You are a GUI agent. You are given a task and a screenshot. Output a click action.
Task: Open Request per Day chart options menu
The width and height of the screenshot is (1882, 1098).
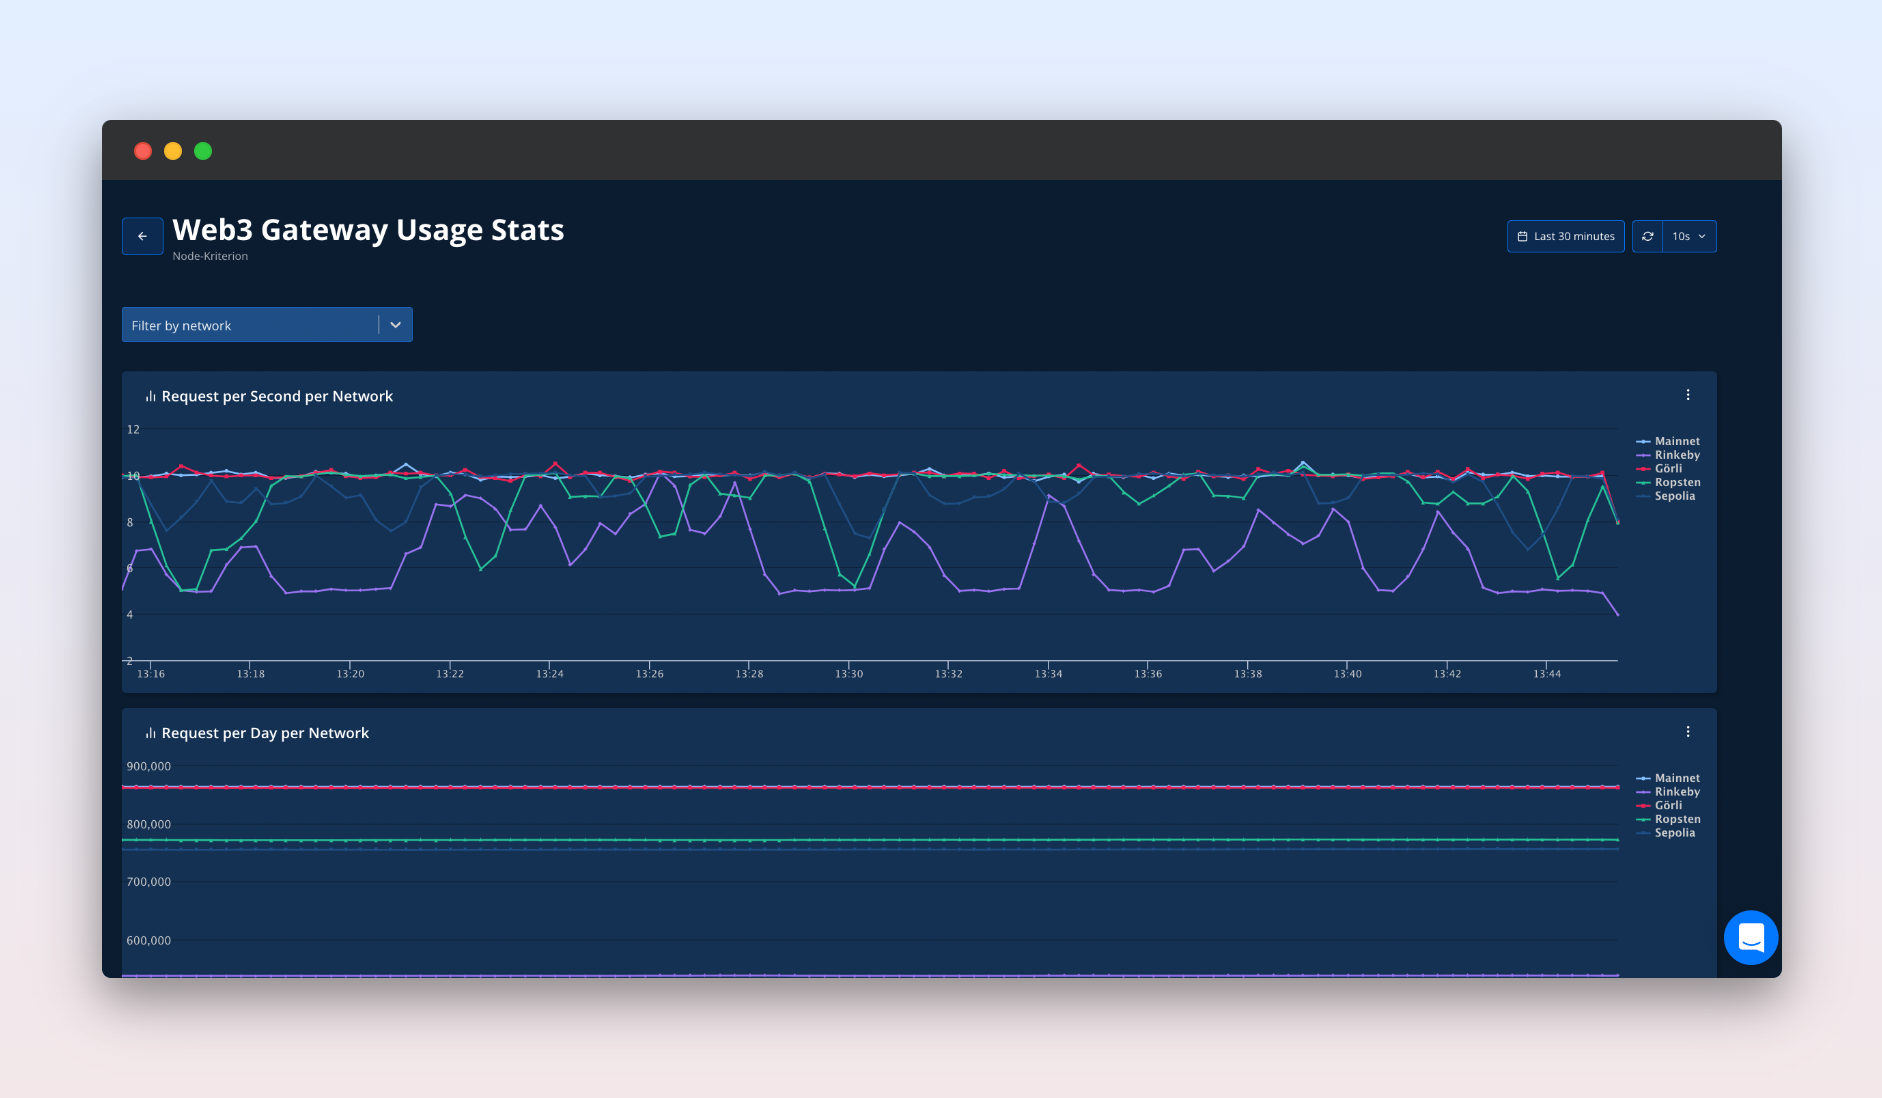pos(1688,732)
